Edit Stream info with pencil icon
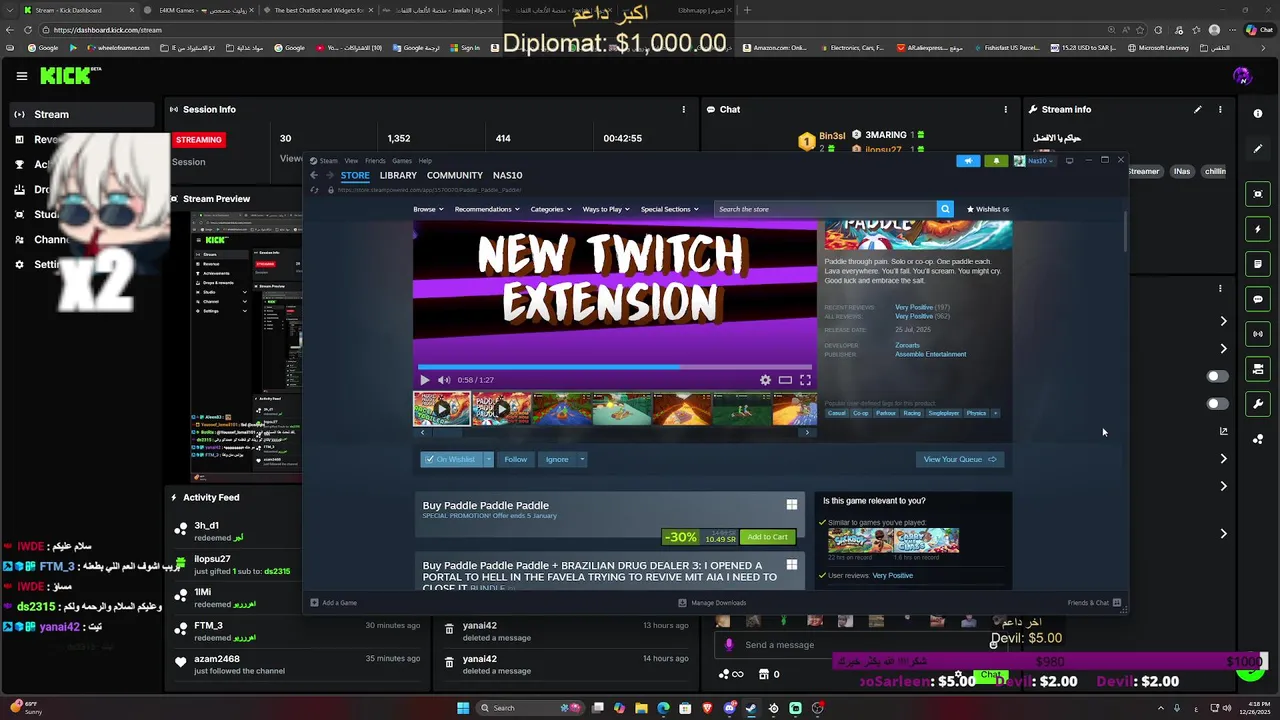 click(1197, 109)
